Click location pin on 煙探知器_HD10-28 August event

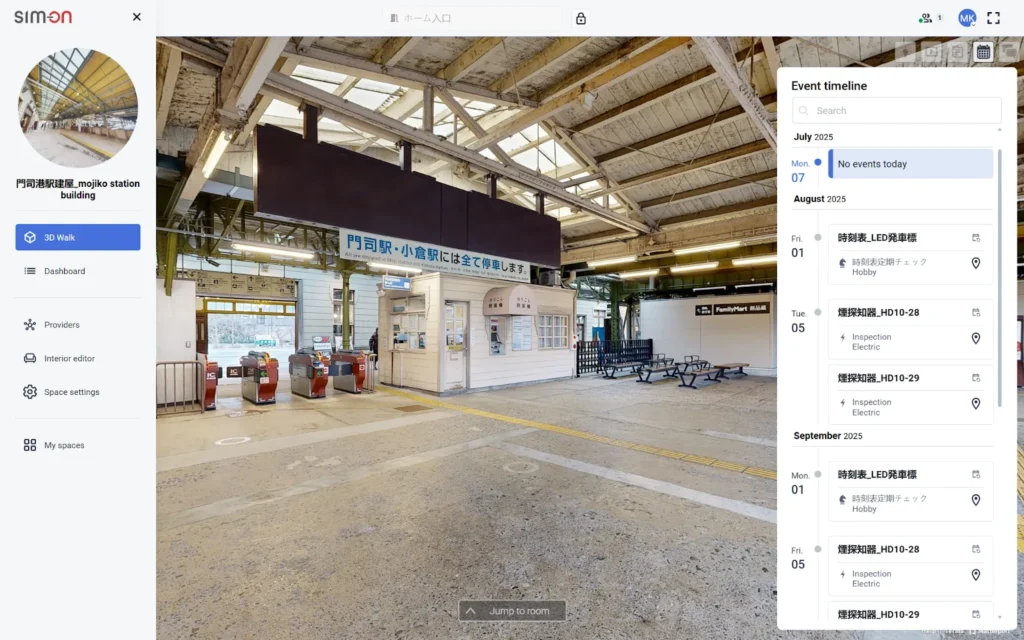pyautogui.click(x=976, y=338)
